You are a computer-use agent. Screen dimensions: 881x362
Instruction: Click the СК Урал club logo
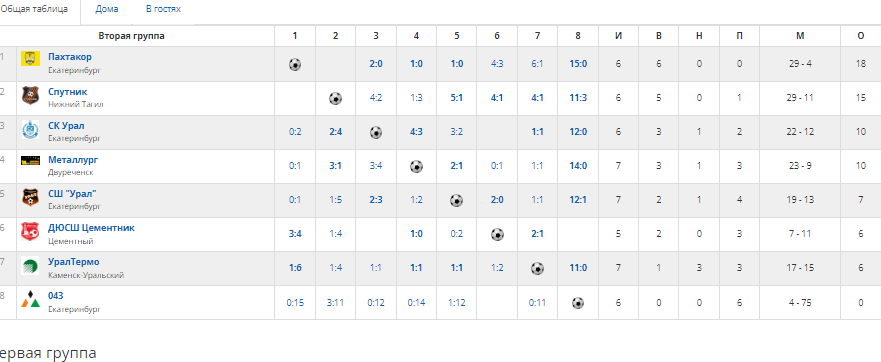(30, 129)
